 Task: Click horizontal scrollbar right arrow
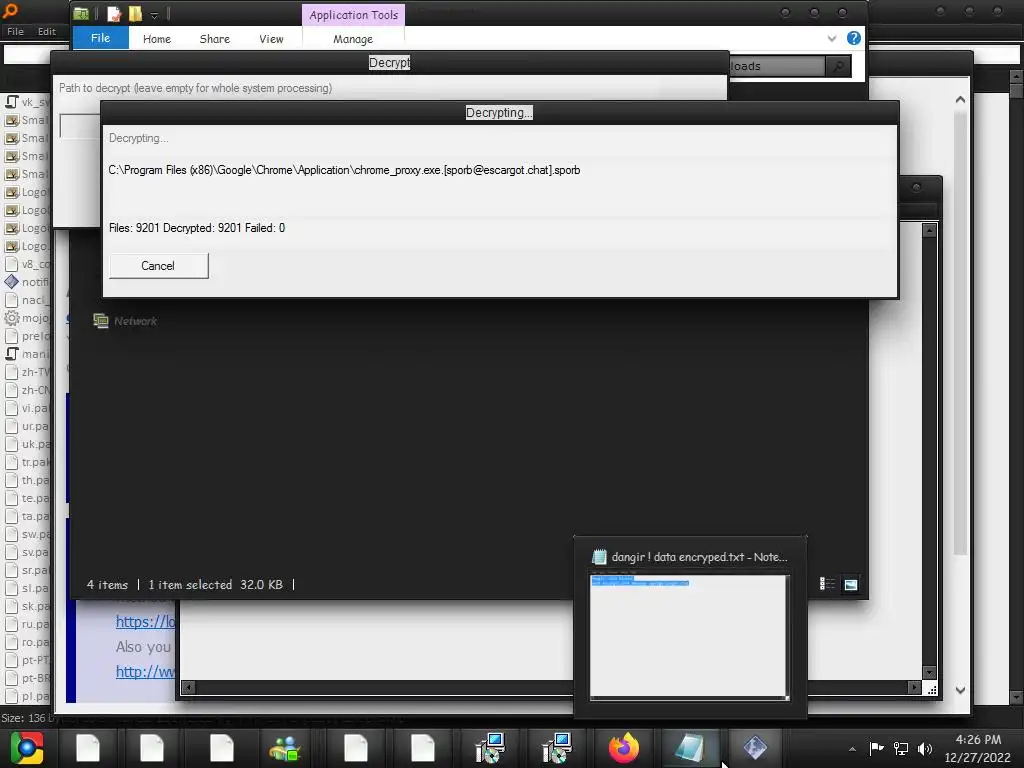pos(914,687)
